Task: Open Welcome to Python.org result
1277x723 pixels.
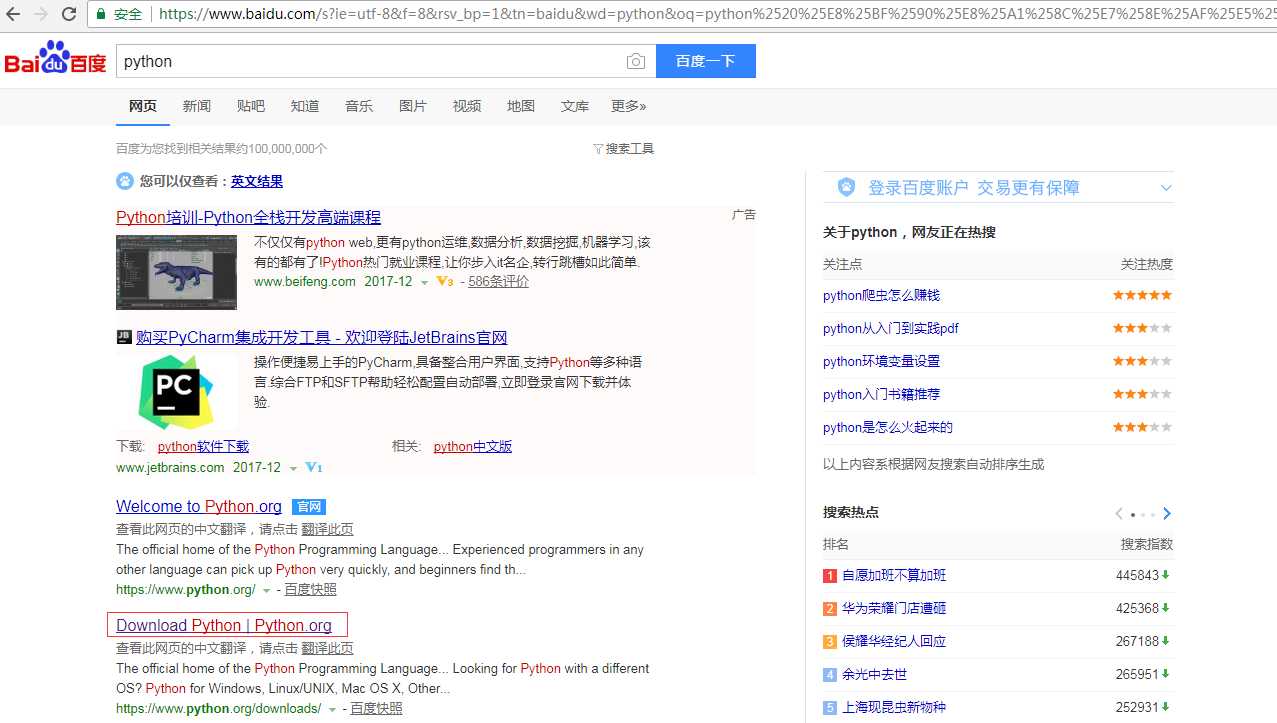Action: [x=199, y=506]
